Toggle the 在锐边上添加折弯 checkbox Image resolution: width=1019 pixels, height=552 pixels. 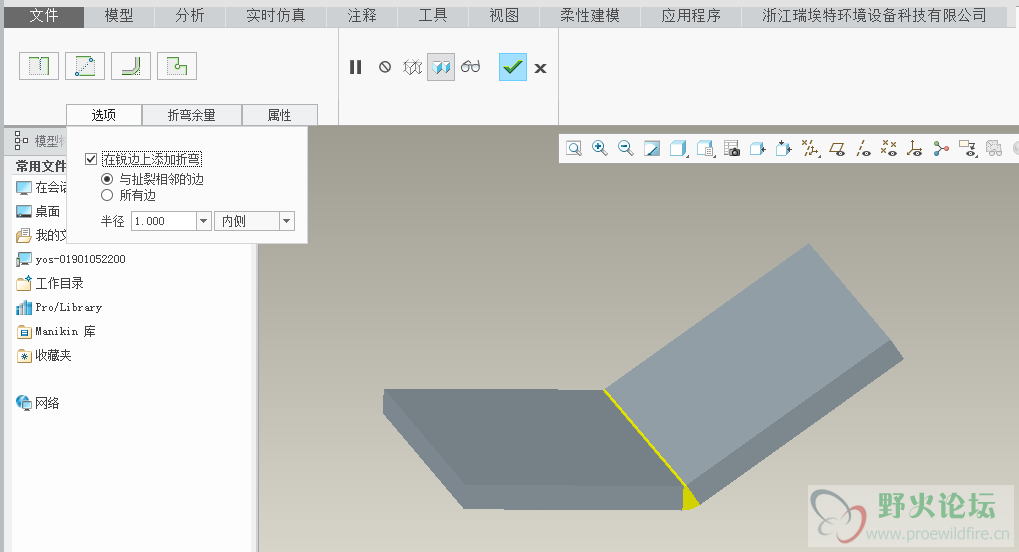[x=91, y=159]
